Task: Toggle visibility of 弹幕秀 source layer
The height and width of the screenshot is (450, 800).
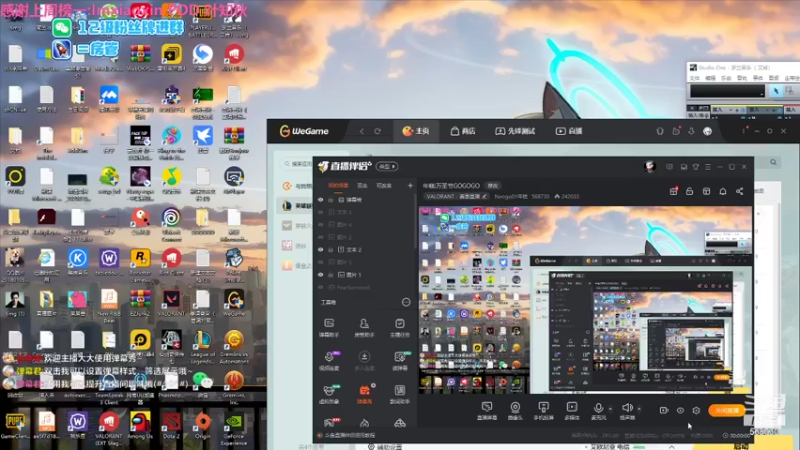Action: (321, 199)
